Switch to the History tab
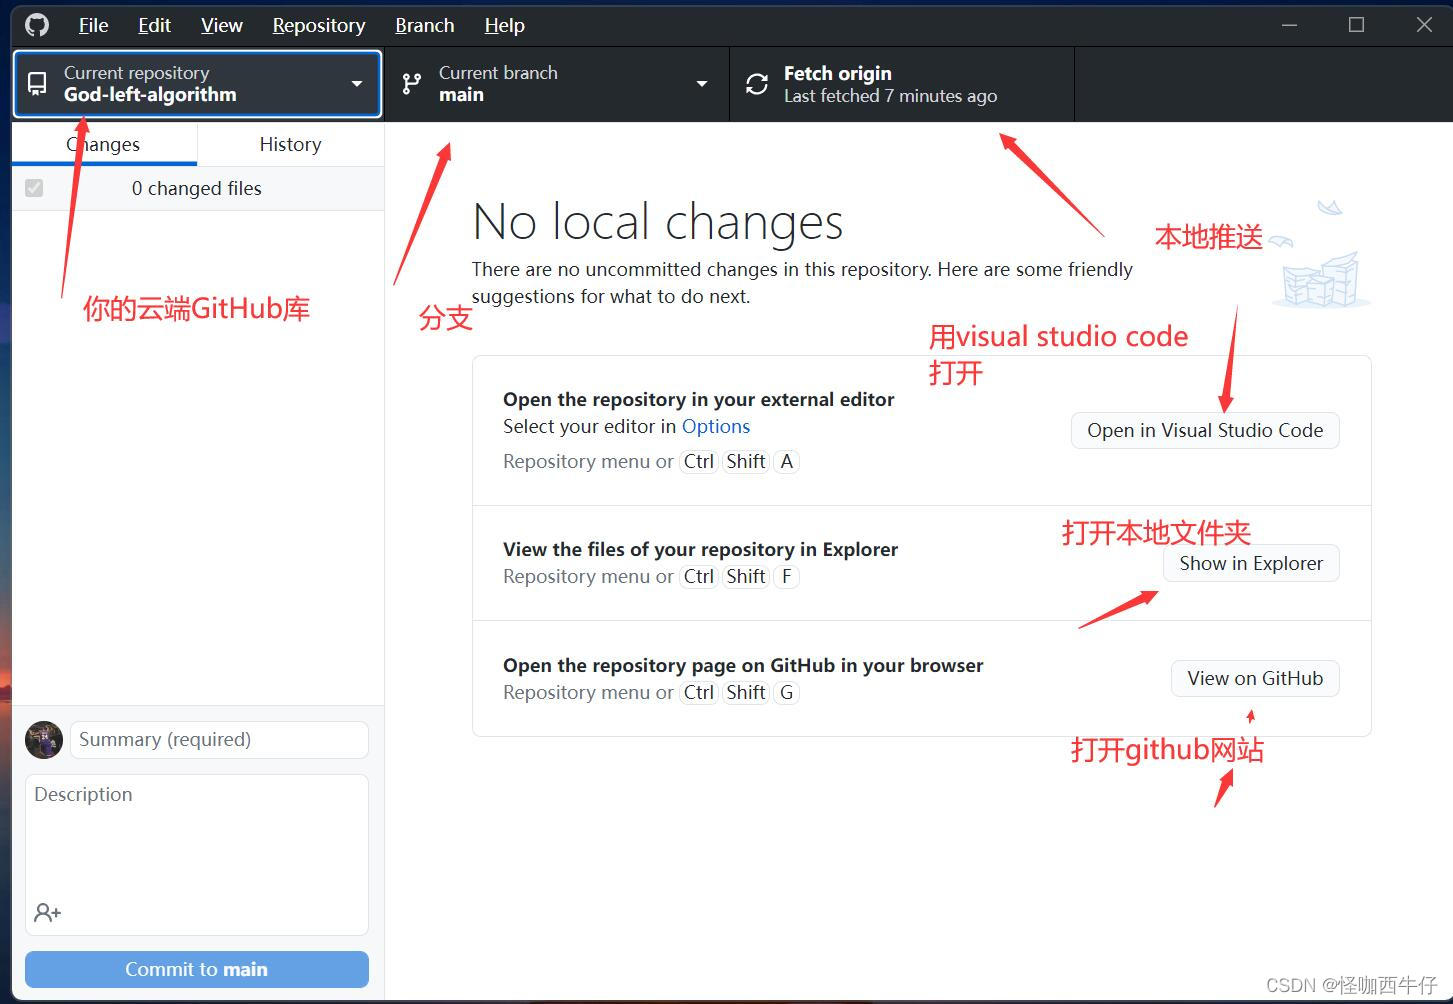 pos(290,144)
